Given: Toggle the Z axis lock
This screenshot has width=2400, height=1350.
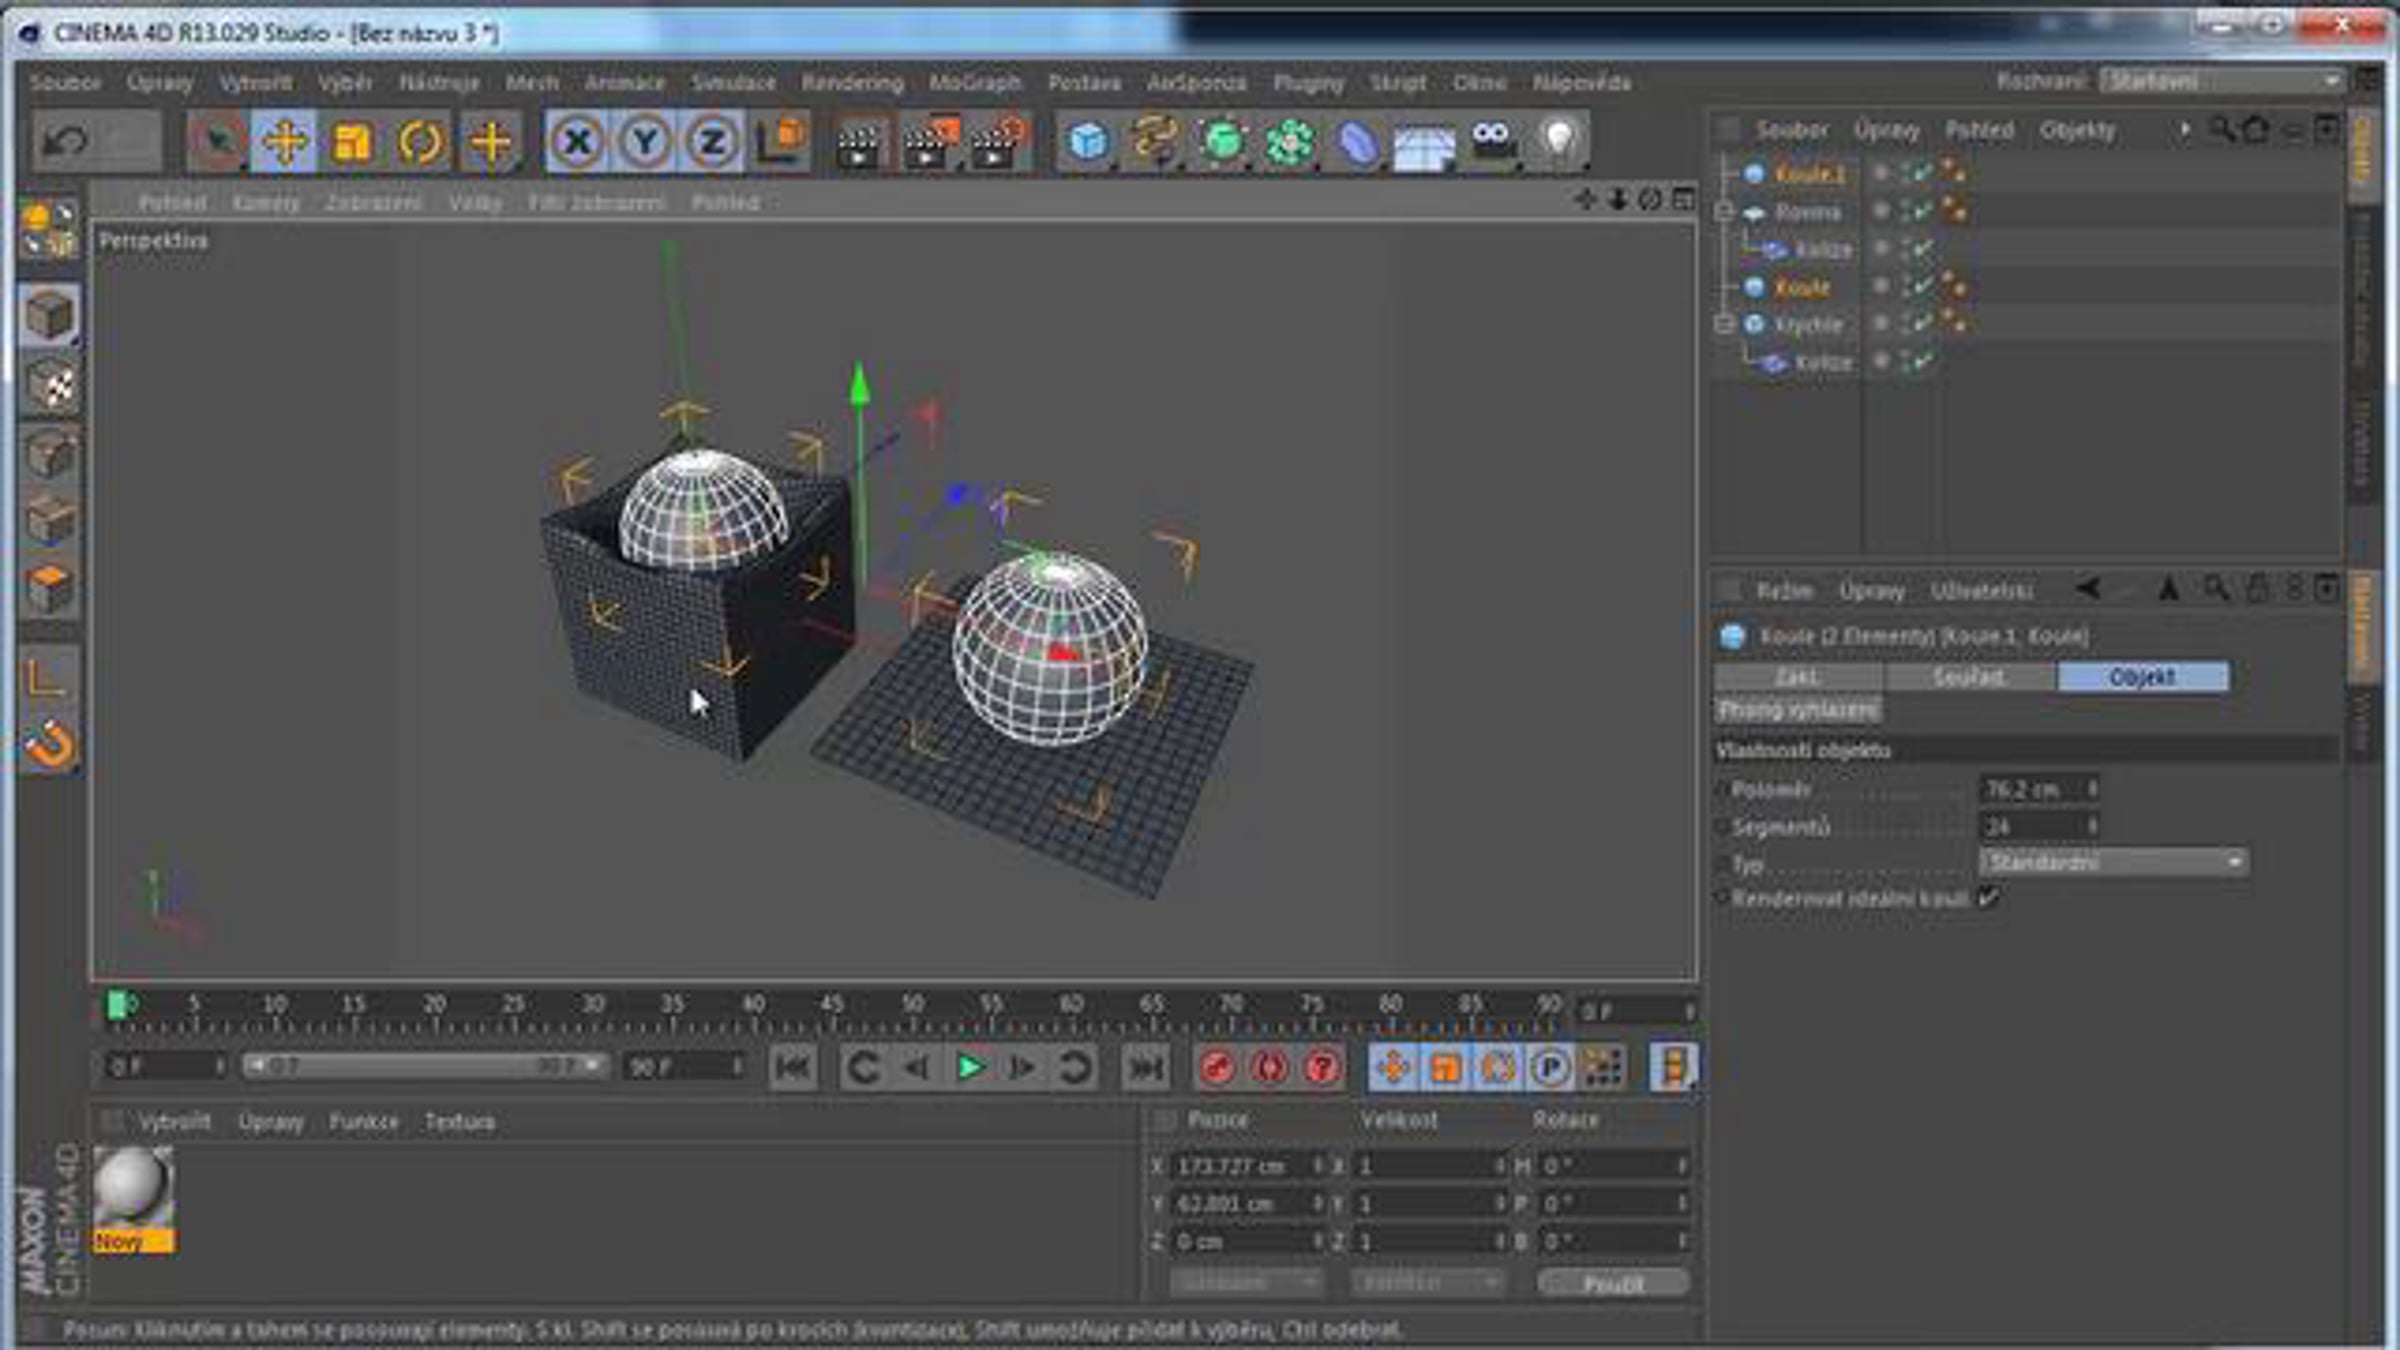Looking at the screenshot, I should pos(712,142).
